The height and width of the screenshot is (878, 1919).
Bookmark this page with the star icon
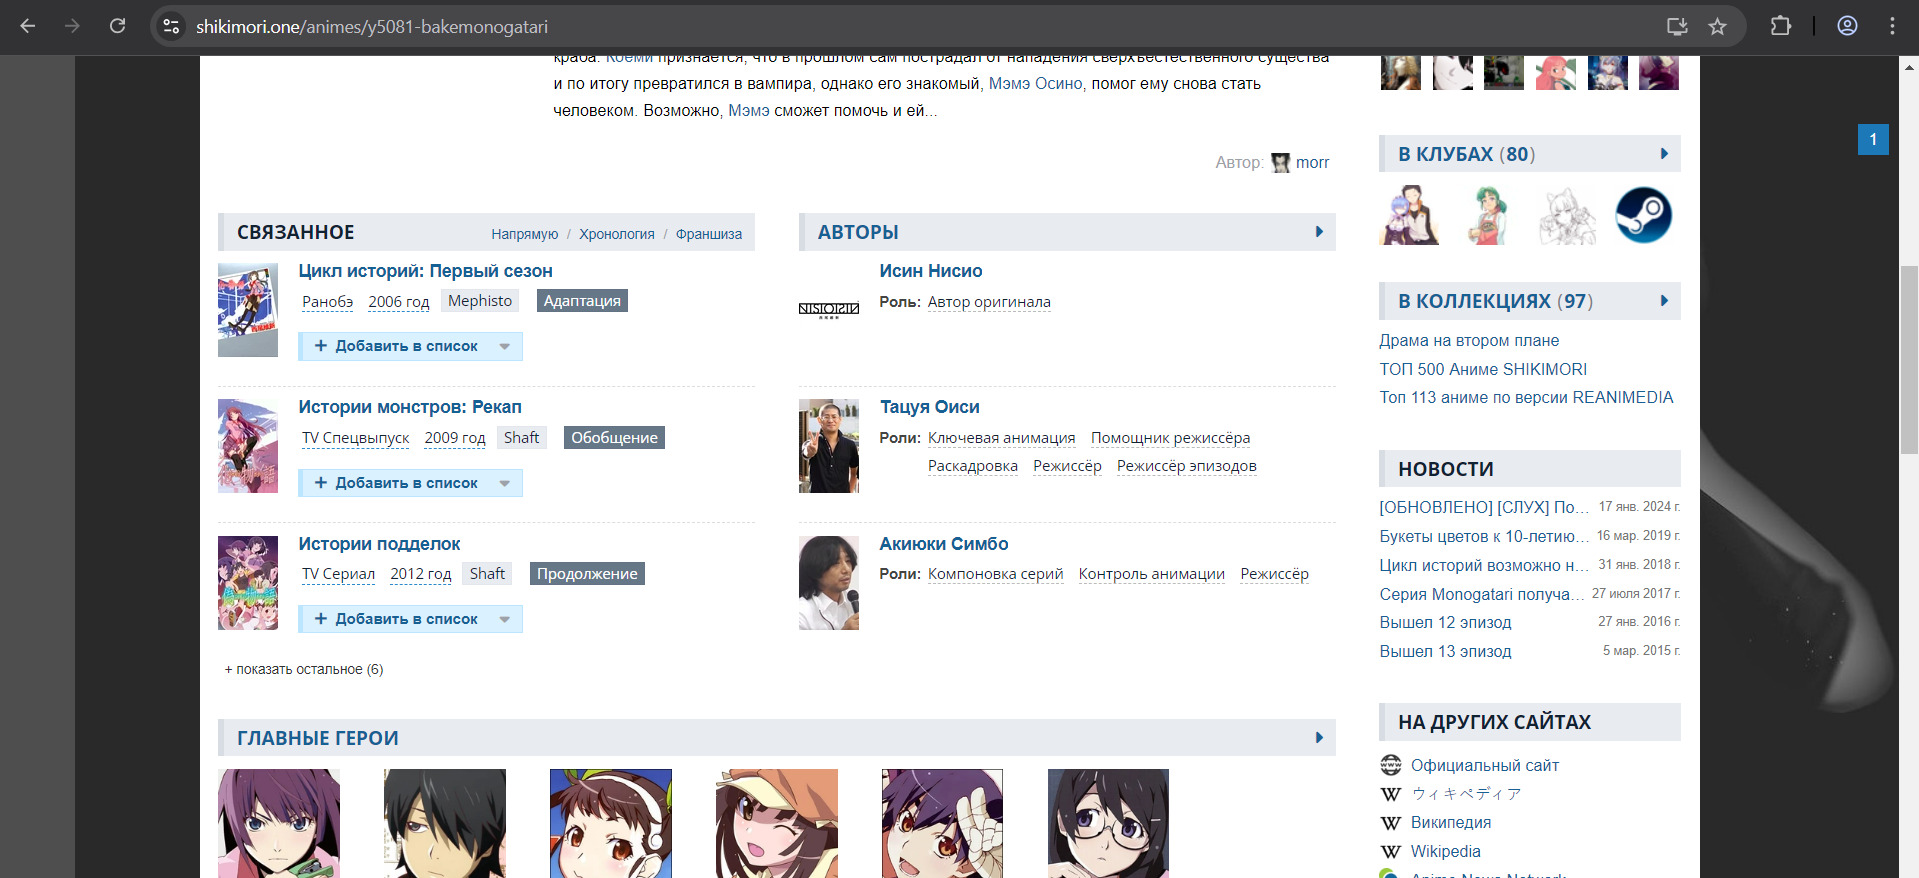pyautogui.click(x=1717, y=26)
